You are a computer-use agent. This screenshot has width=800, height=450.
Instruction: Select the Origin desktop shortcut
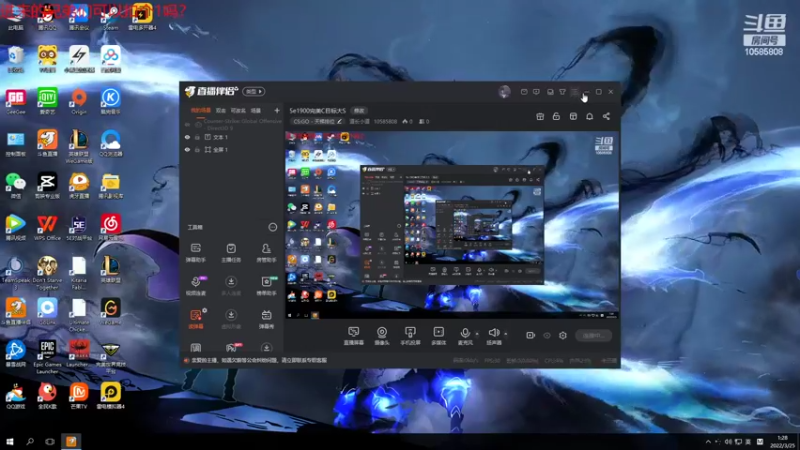tap(79, 101)
